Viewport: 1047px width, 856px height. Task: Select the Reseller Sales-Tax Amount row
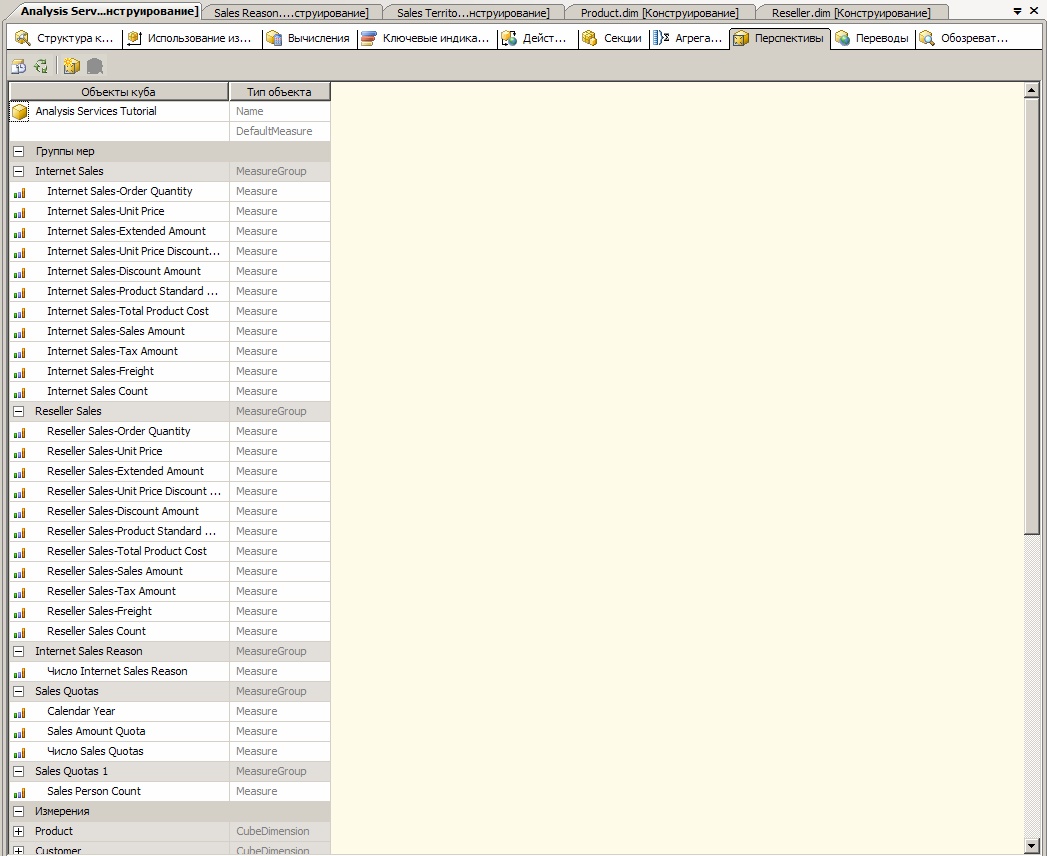point(170,592)
